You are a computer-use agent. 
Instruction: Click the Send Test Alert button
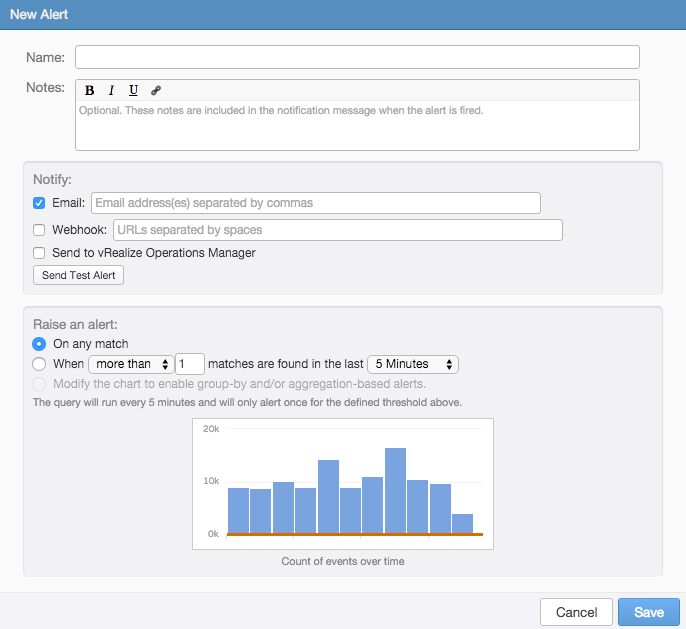point(79,275)
